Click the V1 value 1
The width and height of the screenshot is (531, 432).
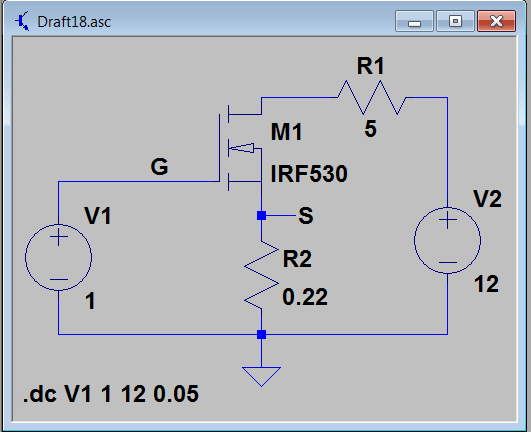tap(90, 301)
